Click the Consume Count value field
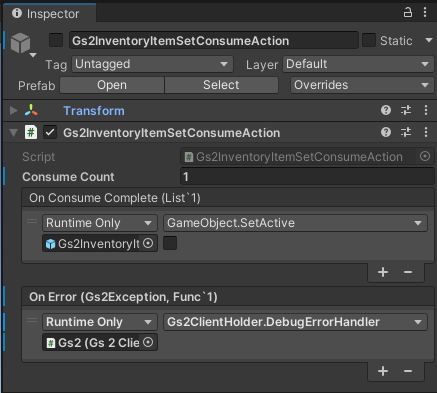The image size is (437, 393). (x=307, y=177)
